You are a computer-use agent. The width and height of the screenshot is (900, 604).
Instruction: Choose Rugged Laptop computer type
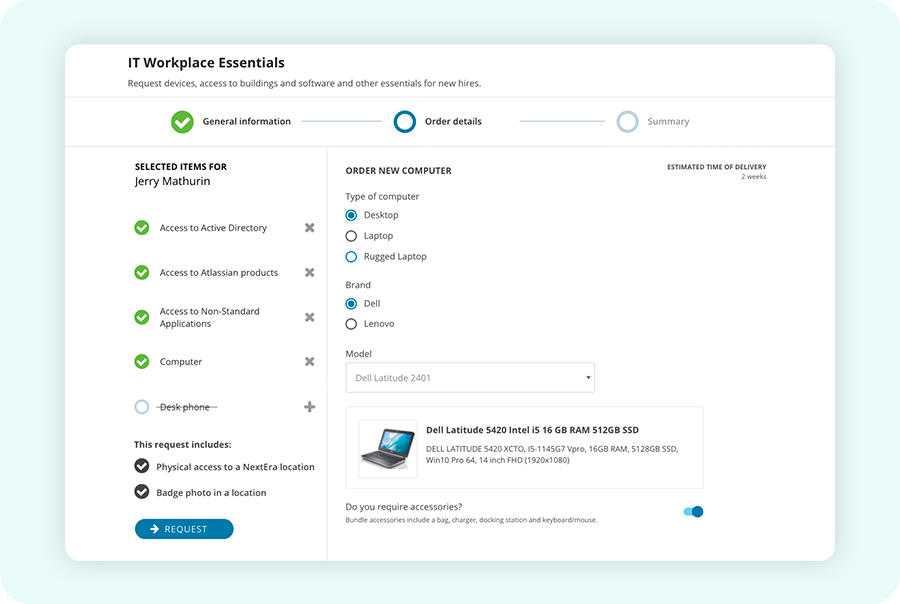(x=351, y=257)
